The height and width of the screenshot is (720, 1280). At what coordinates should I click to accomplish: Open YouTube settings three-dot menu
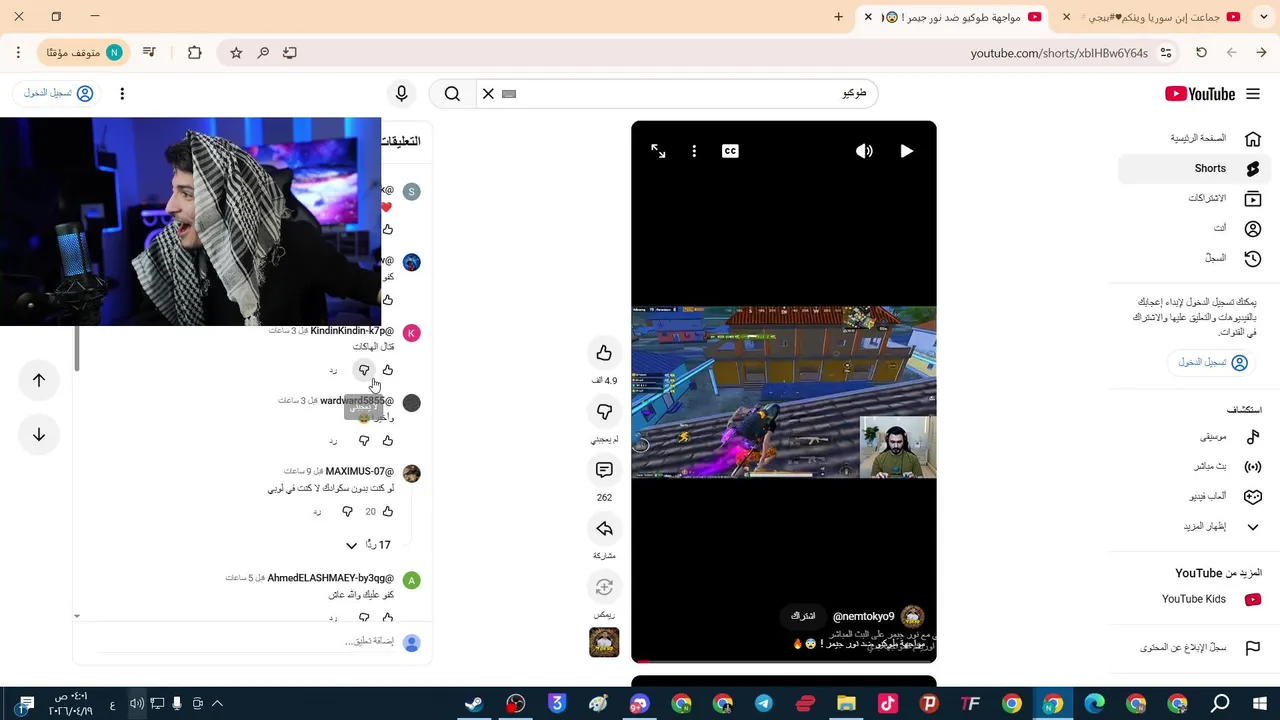point(122,94)
